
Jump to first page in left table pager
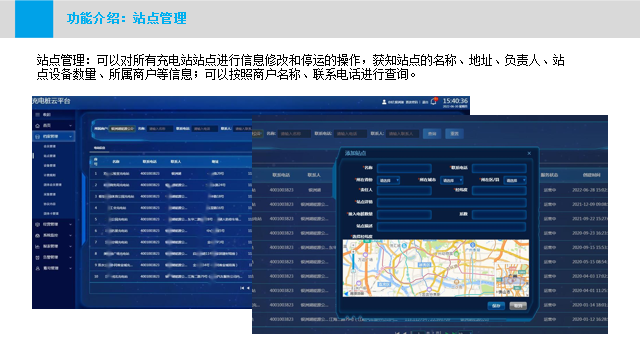click(242, 288)
